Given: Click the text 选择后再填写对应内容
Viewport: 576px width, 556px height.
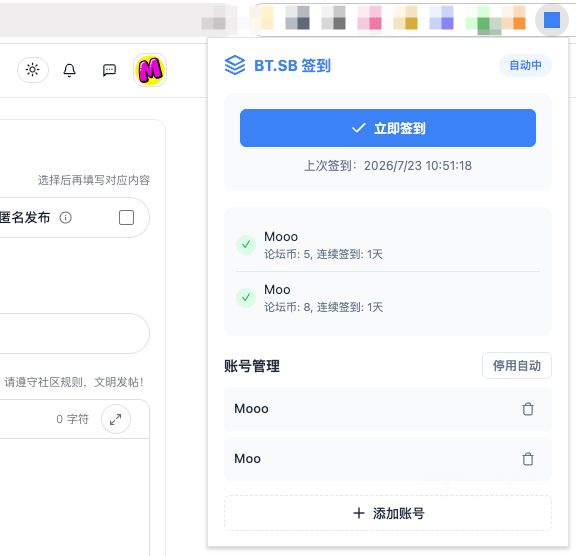Looking at the screenshot, I should pyautogui.click(x=94, y=180).
